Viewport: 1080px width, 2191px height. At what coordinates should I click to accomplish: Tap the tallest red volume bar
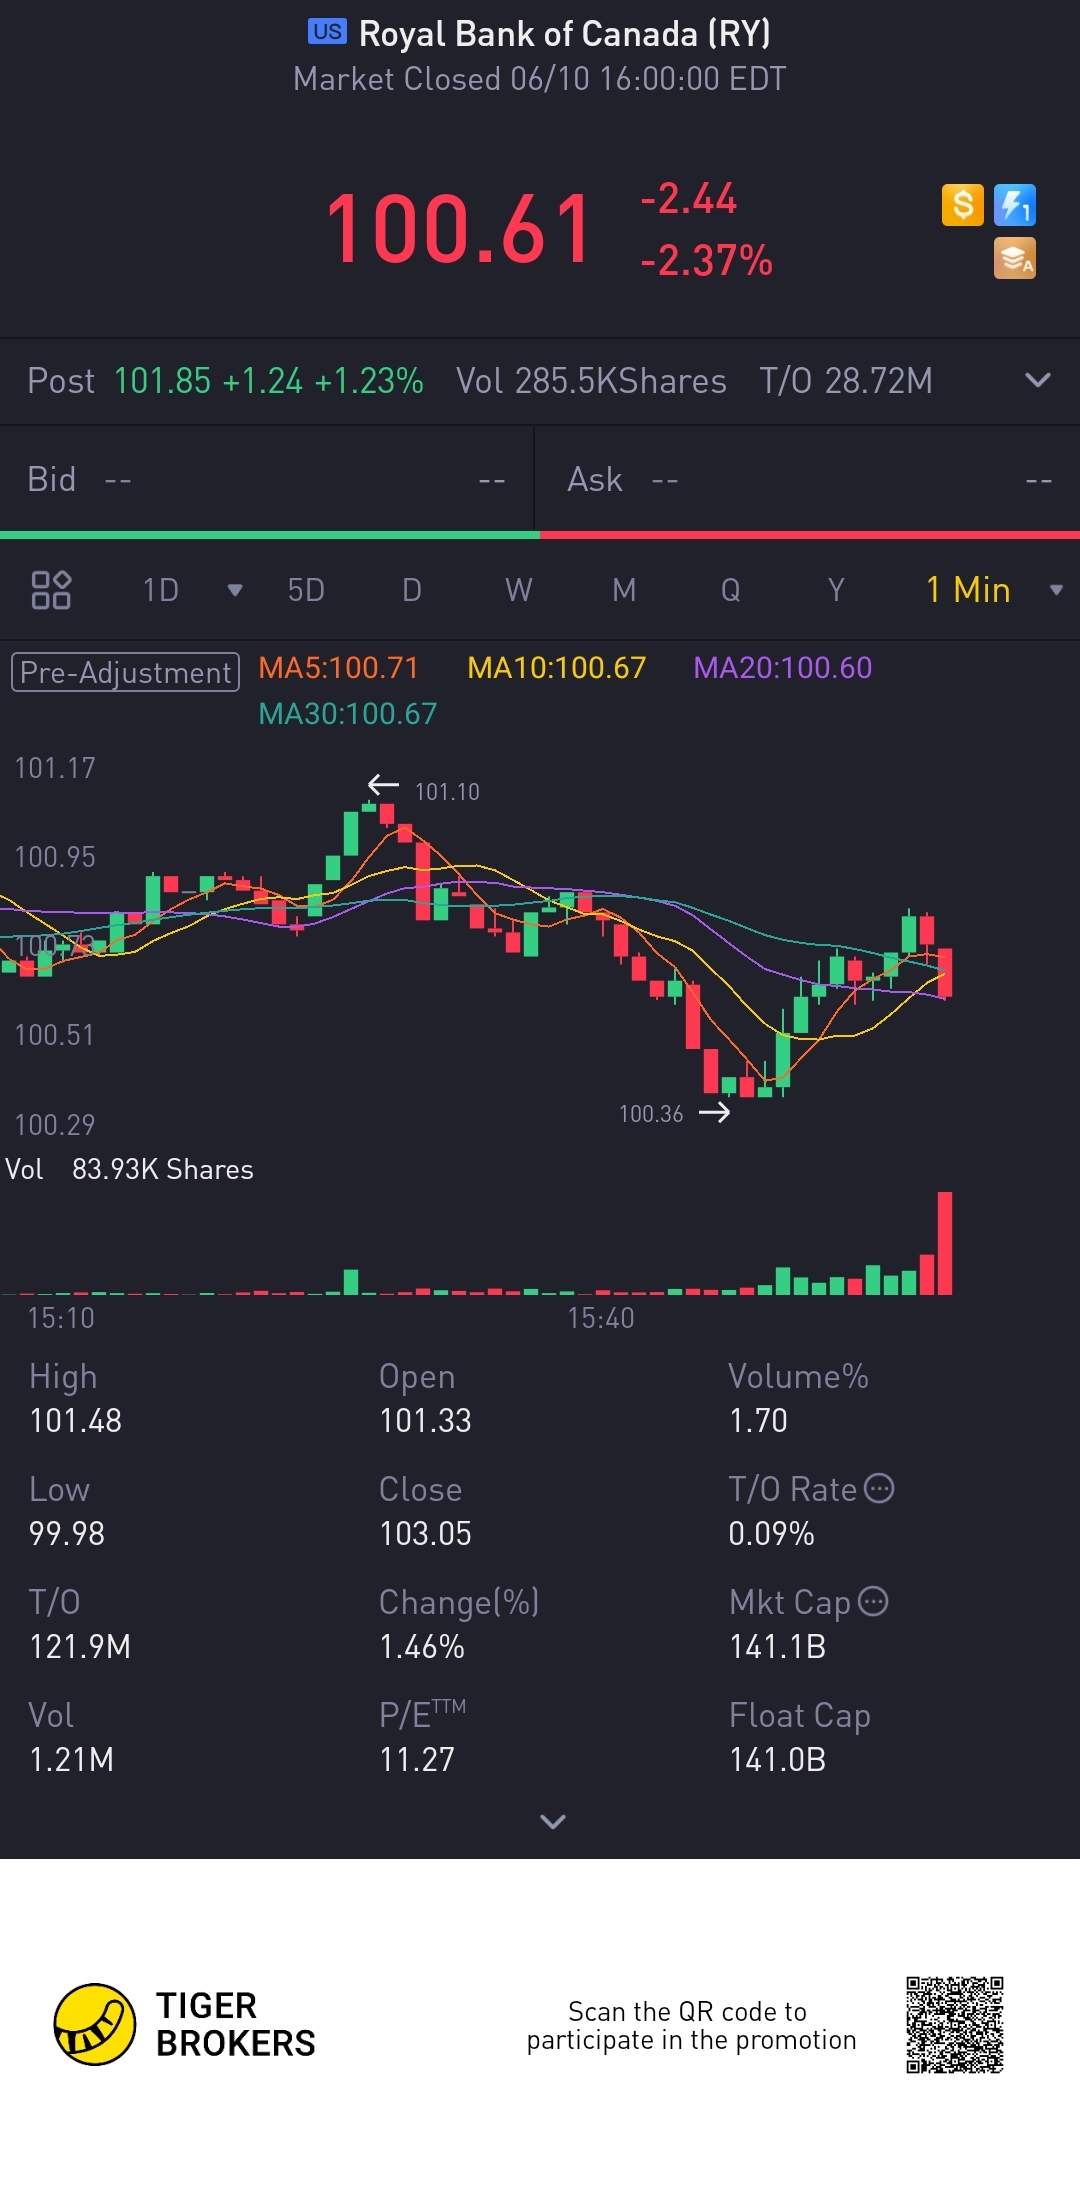click(944, 1243)
